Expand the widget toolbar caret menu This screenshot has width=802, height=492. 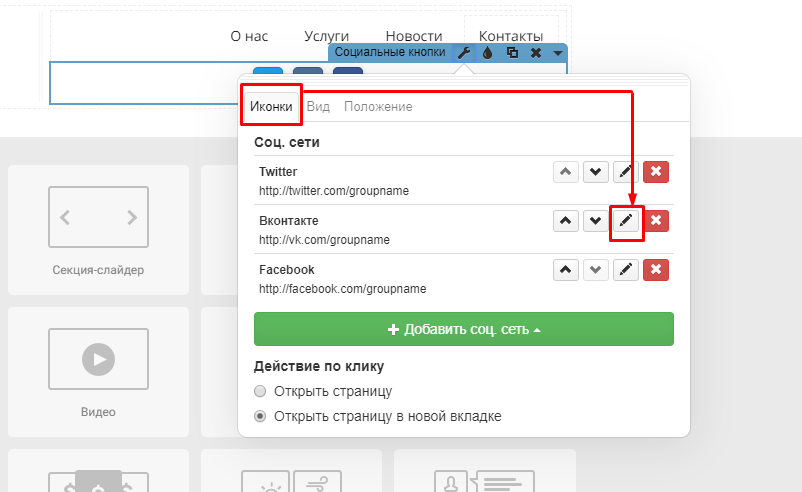[x=557, y=52]
